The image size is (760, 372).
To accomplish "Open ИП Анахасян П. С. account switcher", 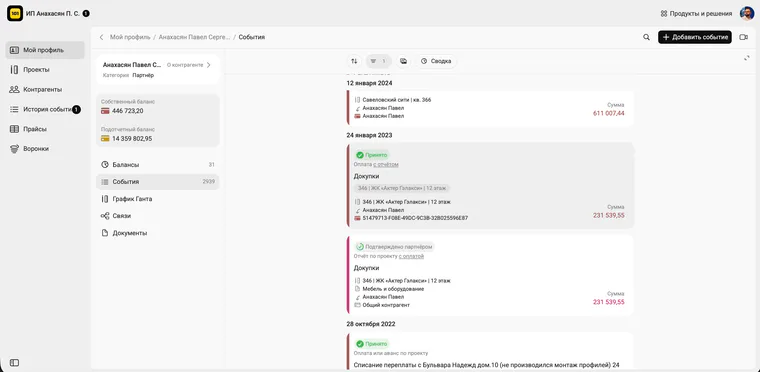I will (48, 14).
